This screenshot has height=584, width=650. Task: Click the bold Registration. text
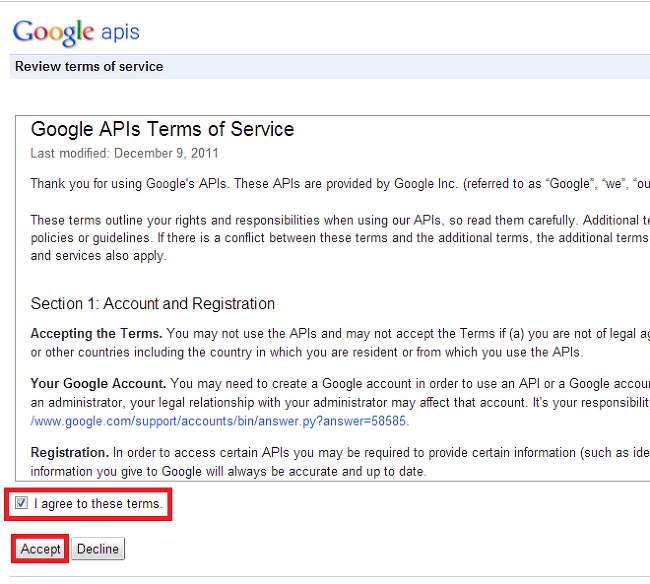point(70,452)
